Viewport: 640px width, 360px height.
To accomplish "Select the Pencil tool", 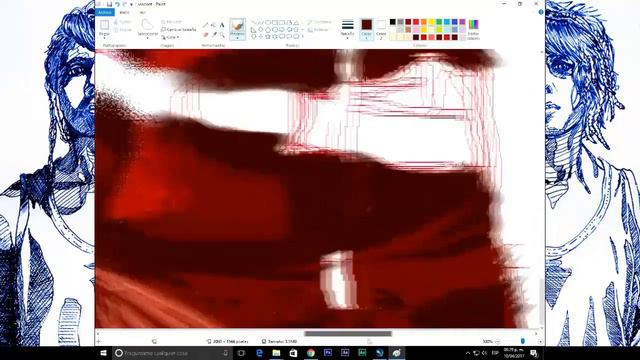I will (206, 25).
